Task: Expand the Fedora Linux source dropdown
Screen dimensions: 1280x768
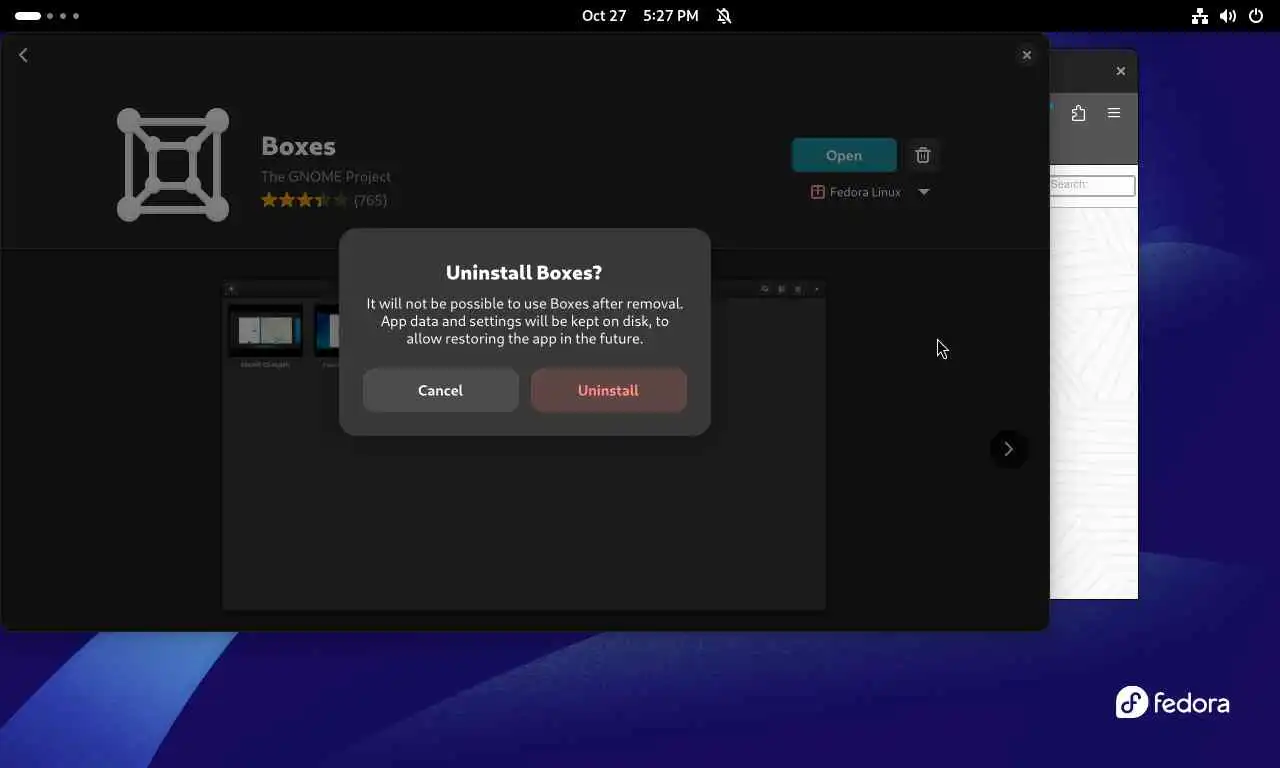Action: pyautogui.click(x=924, y=192)
